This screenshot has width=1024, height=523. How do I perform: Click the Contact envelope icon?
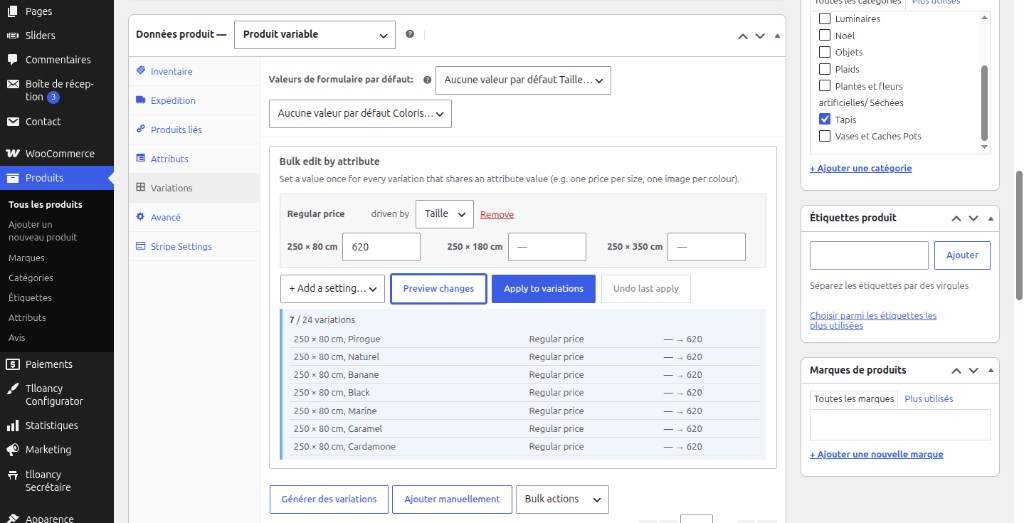[12, 121]
